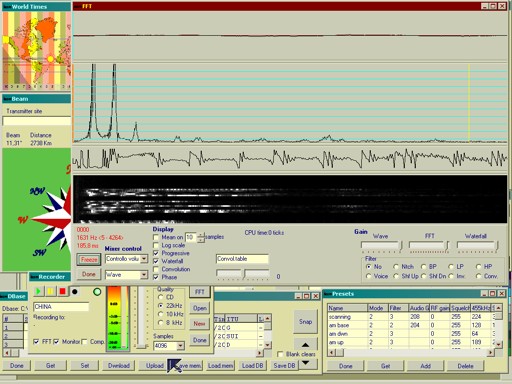Click the down arrow button beside Save DB
Viewport: 512px width, 384px height.
coord(305,363)
